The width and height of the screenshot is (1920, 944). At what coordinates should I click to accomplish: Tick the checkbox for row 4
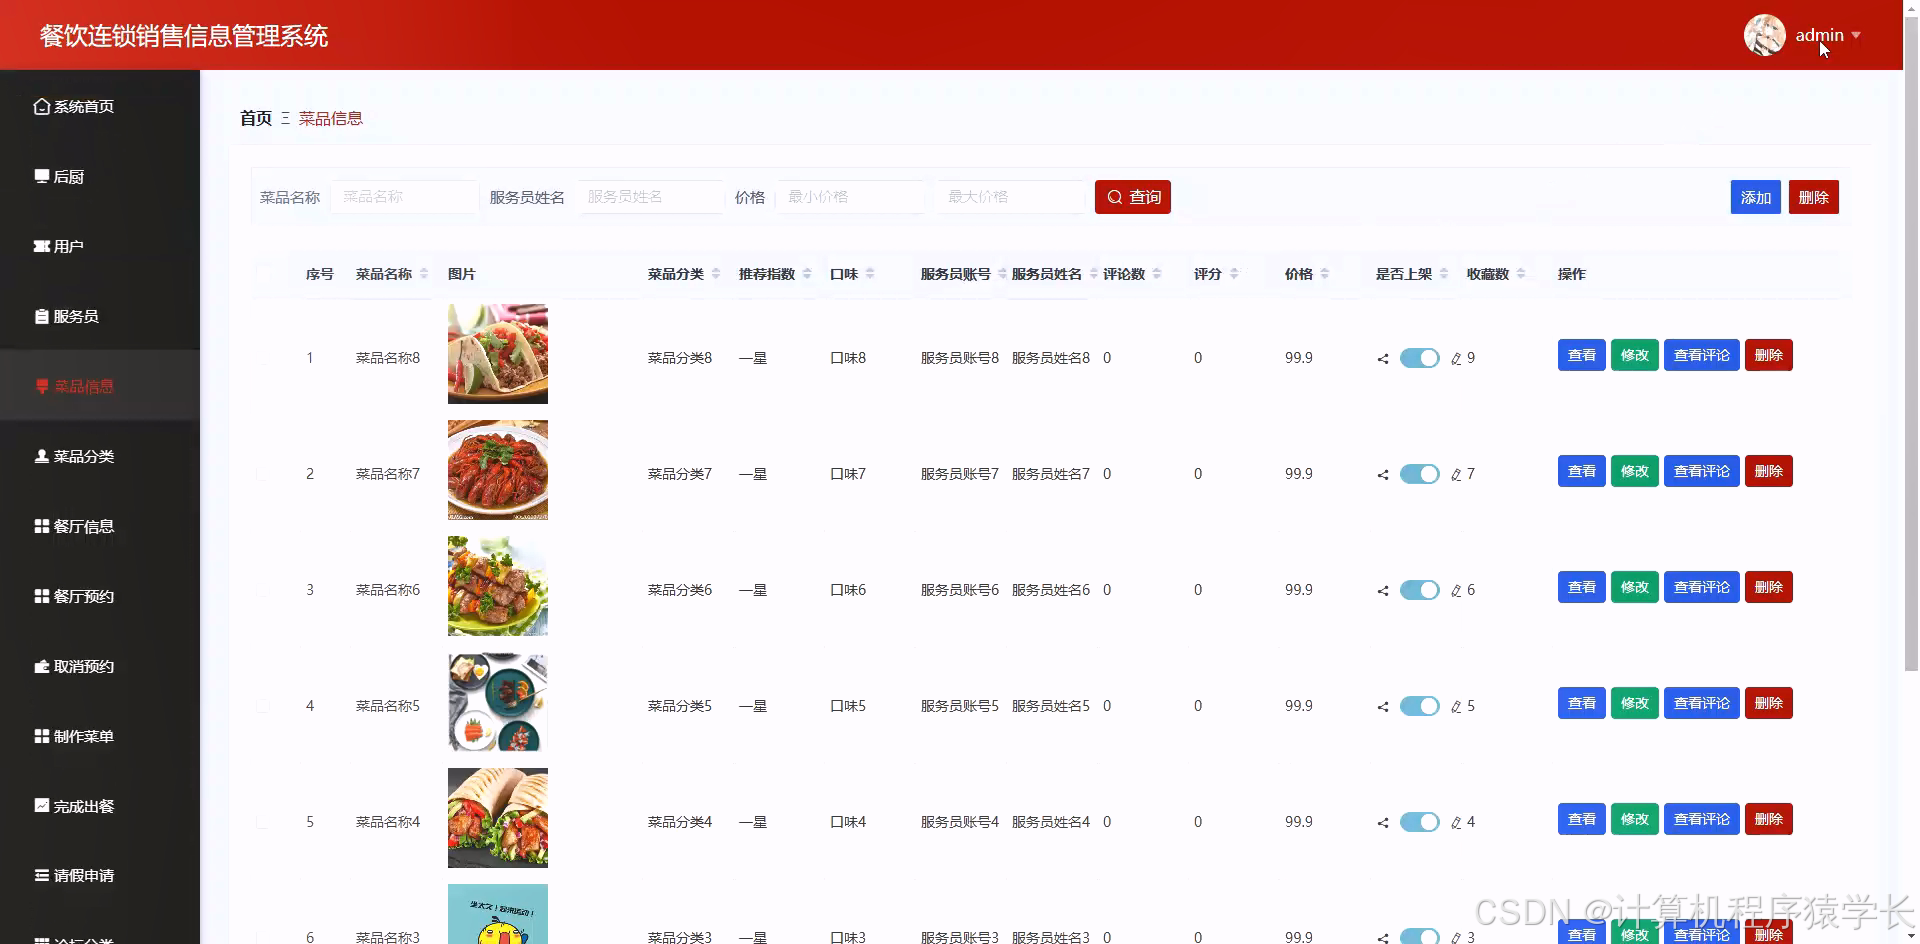click(x=263, y=706)
